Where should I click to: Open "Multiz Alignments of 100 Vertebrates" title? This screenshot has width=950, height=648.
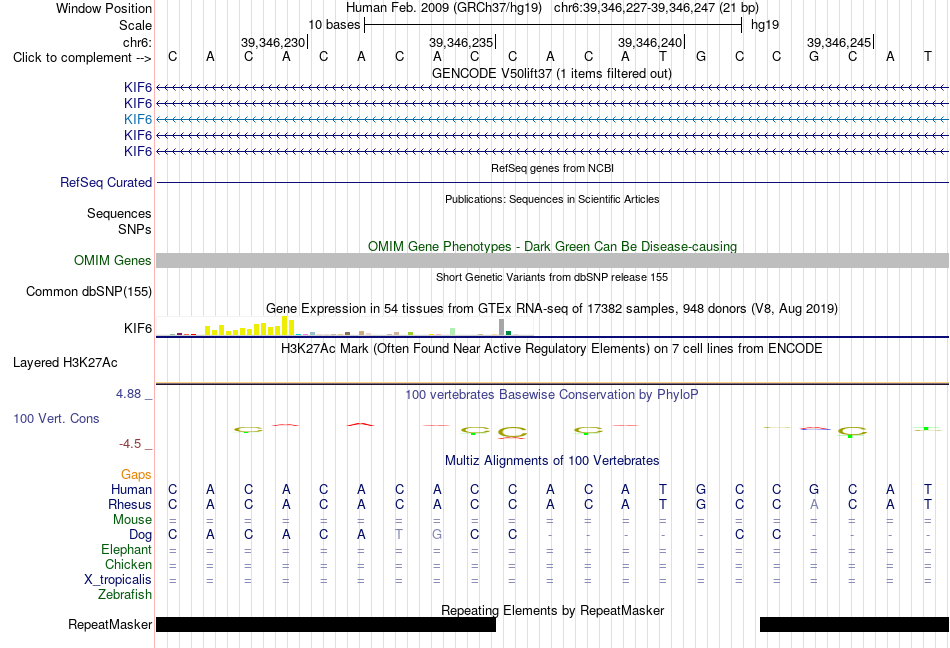point(552,460)
